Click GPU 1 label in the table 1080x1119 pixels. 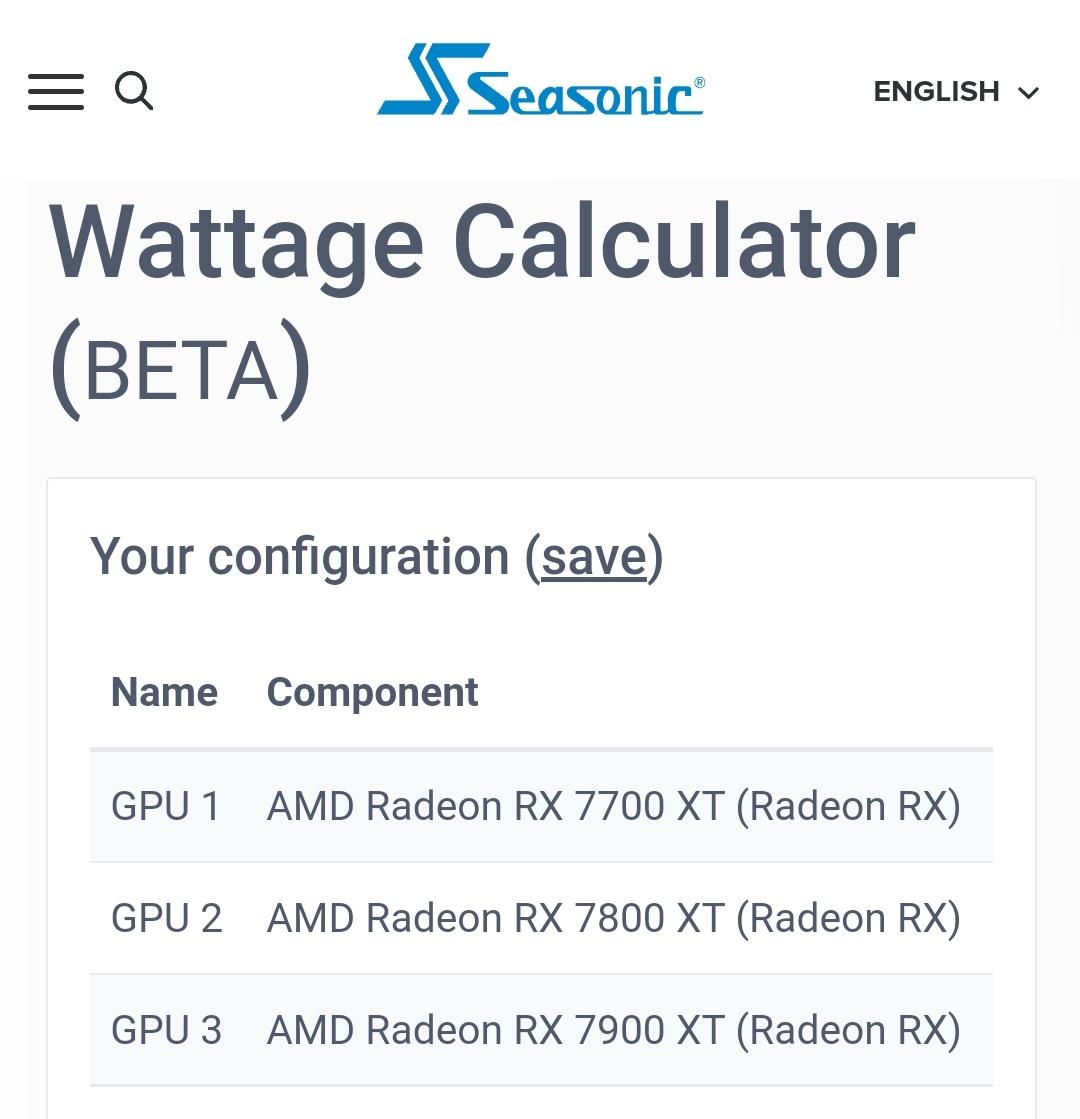(166, 805)
